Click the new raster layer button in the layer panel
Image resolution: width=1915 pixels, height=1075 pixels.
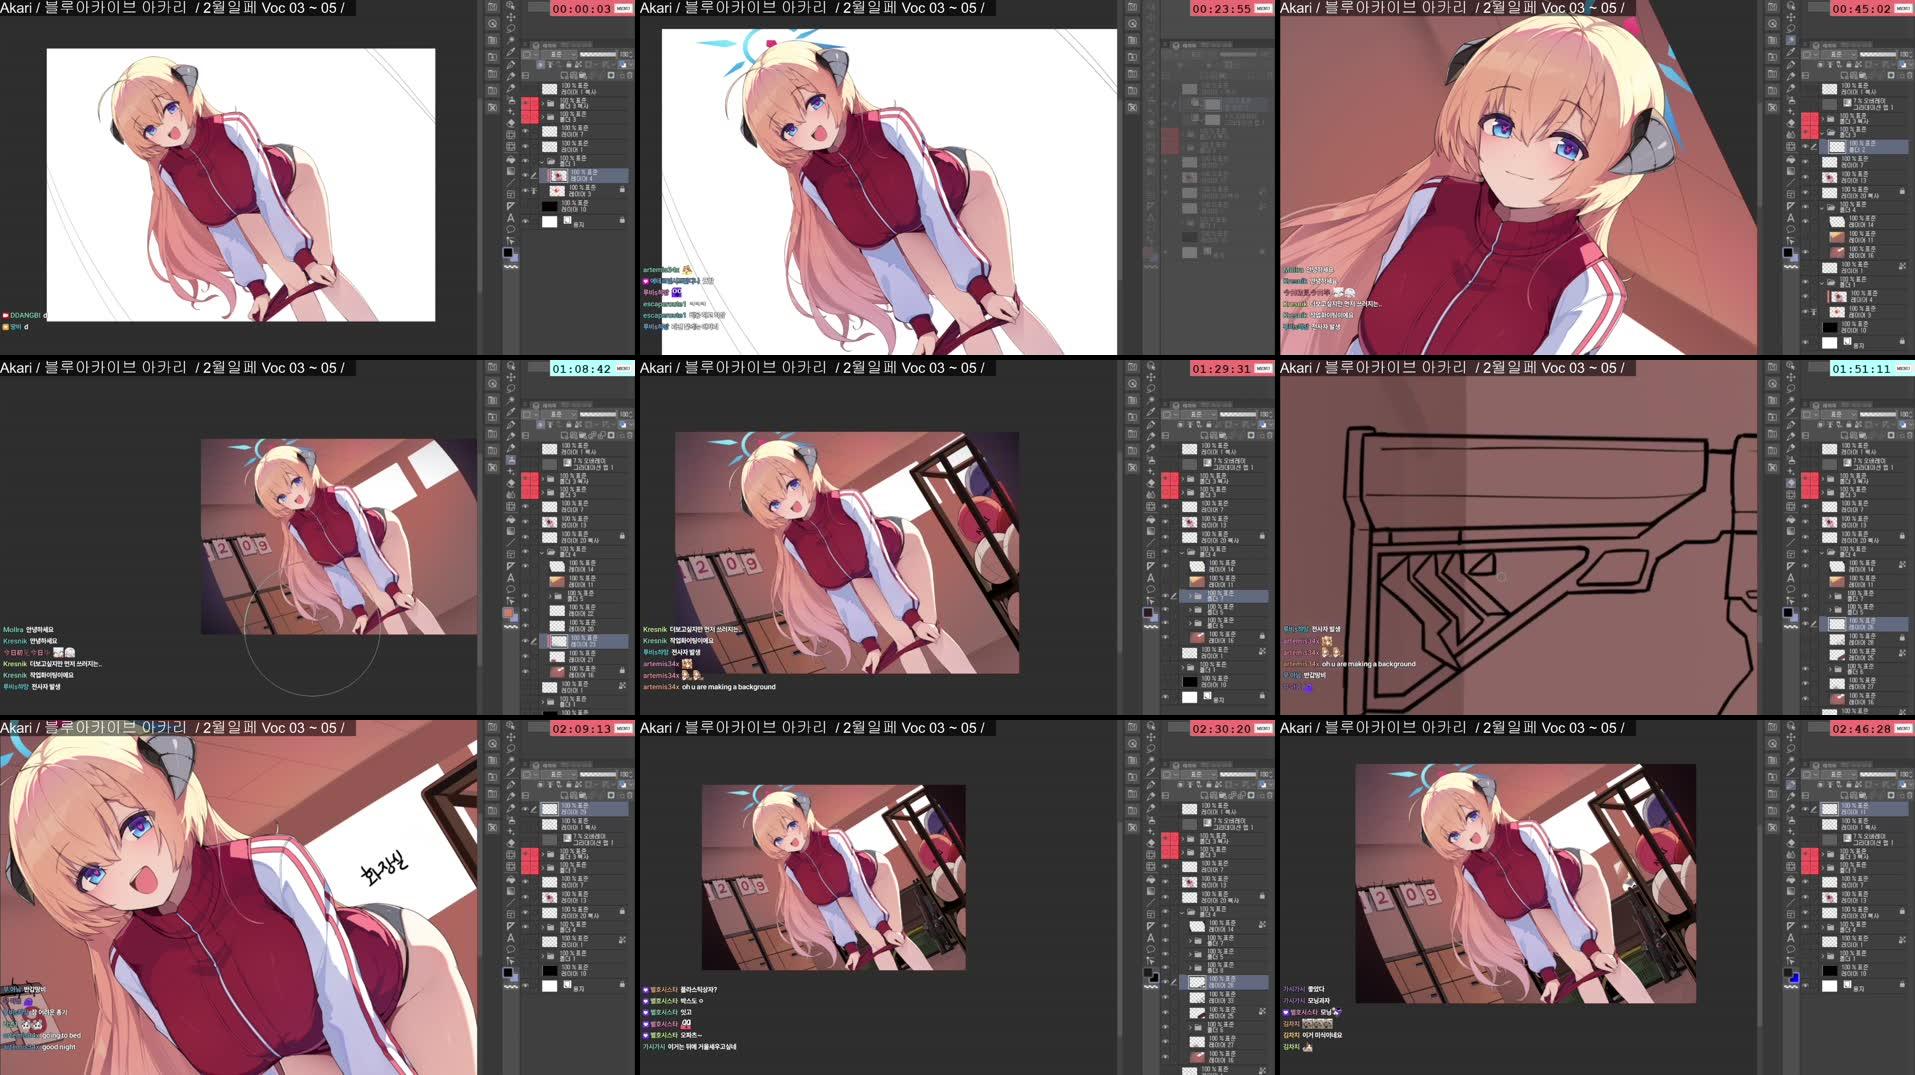565,75
